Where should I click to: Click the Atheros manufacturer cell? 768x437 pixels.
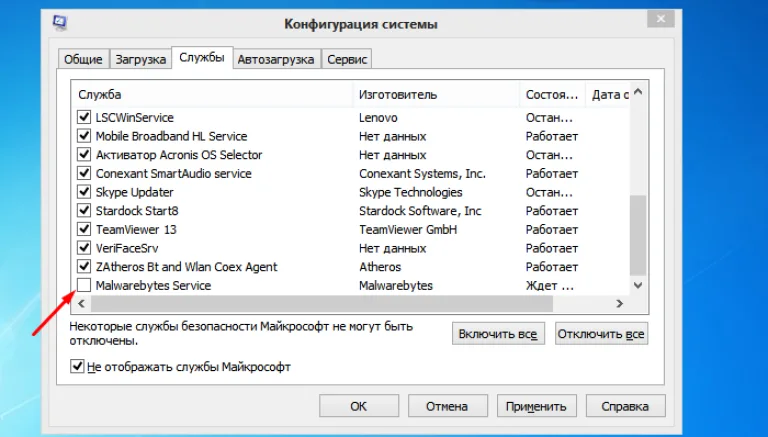click(380, 267)
